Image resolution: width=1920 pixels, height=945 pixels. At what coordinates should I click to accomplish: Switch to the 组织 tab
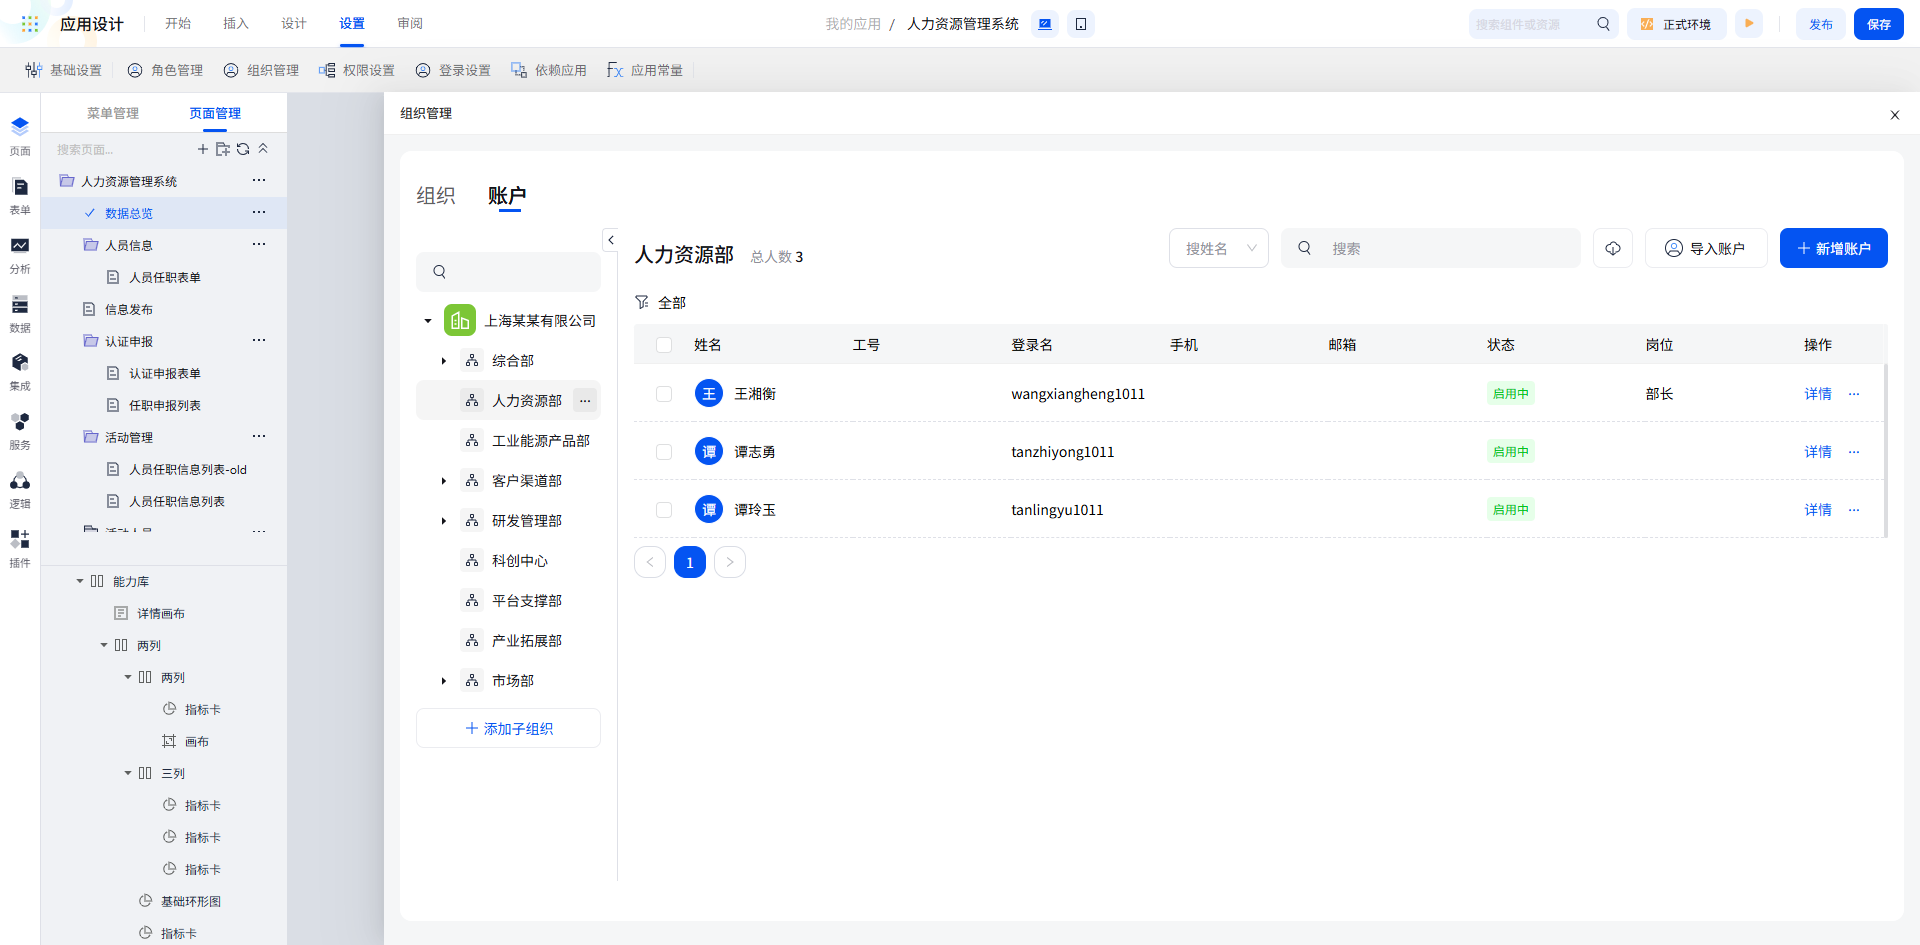click(436, 196)
